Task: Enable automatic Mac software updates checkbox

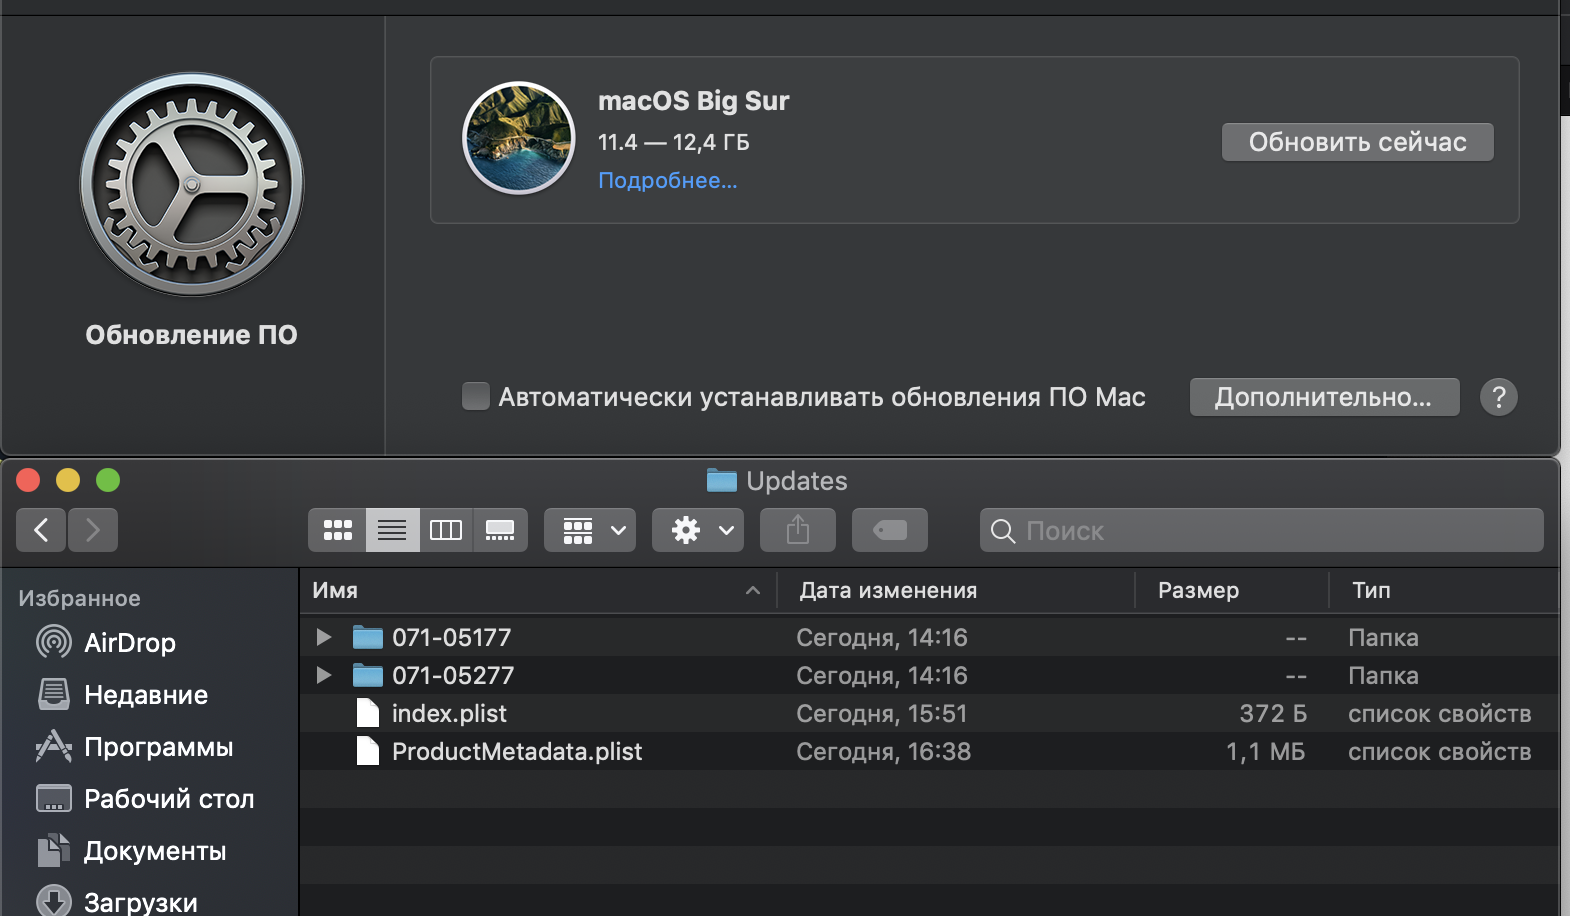Action: tap(476, 396)
